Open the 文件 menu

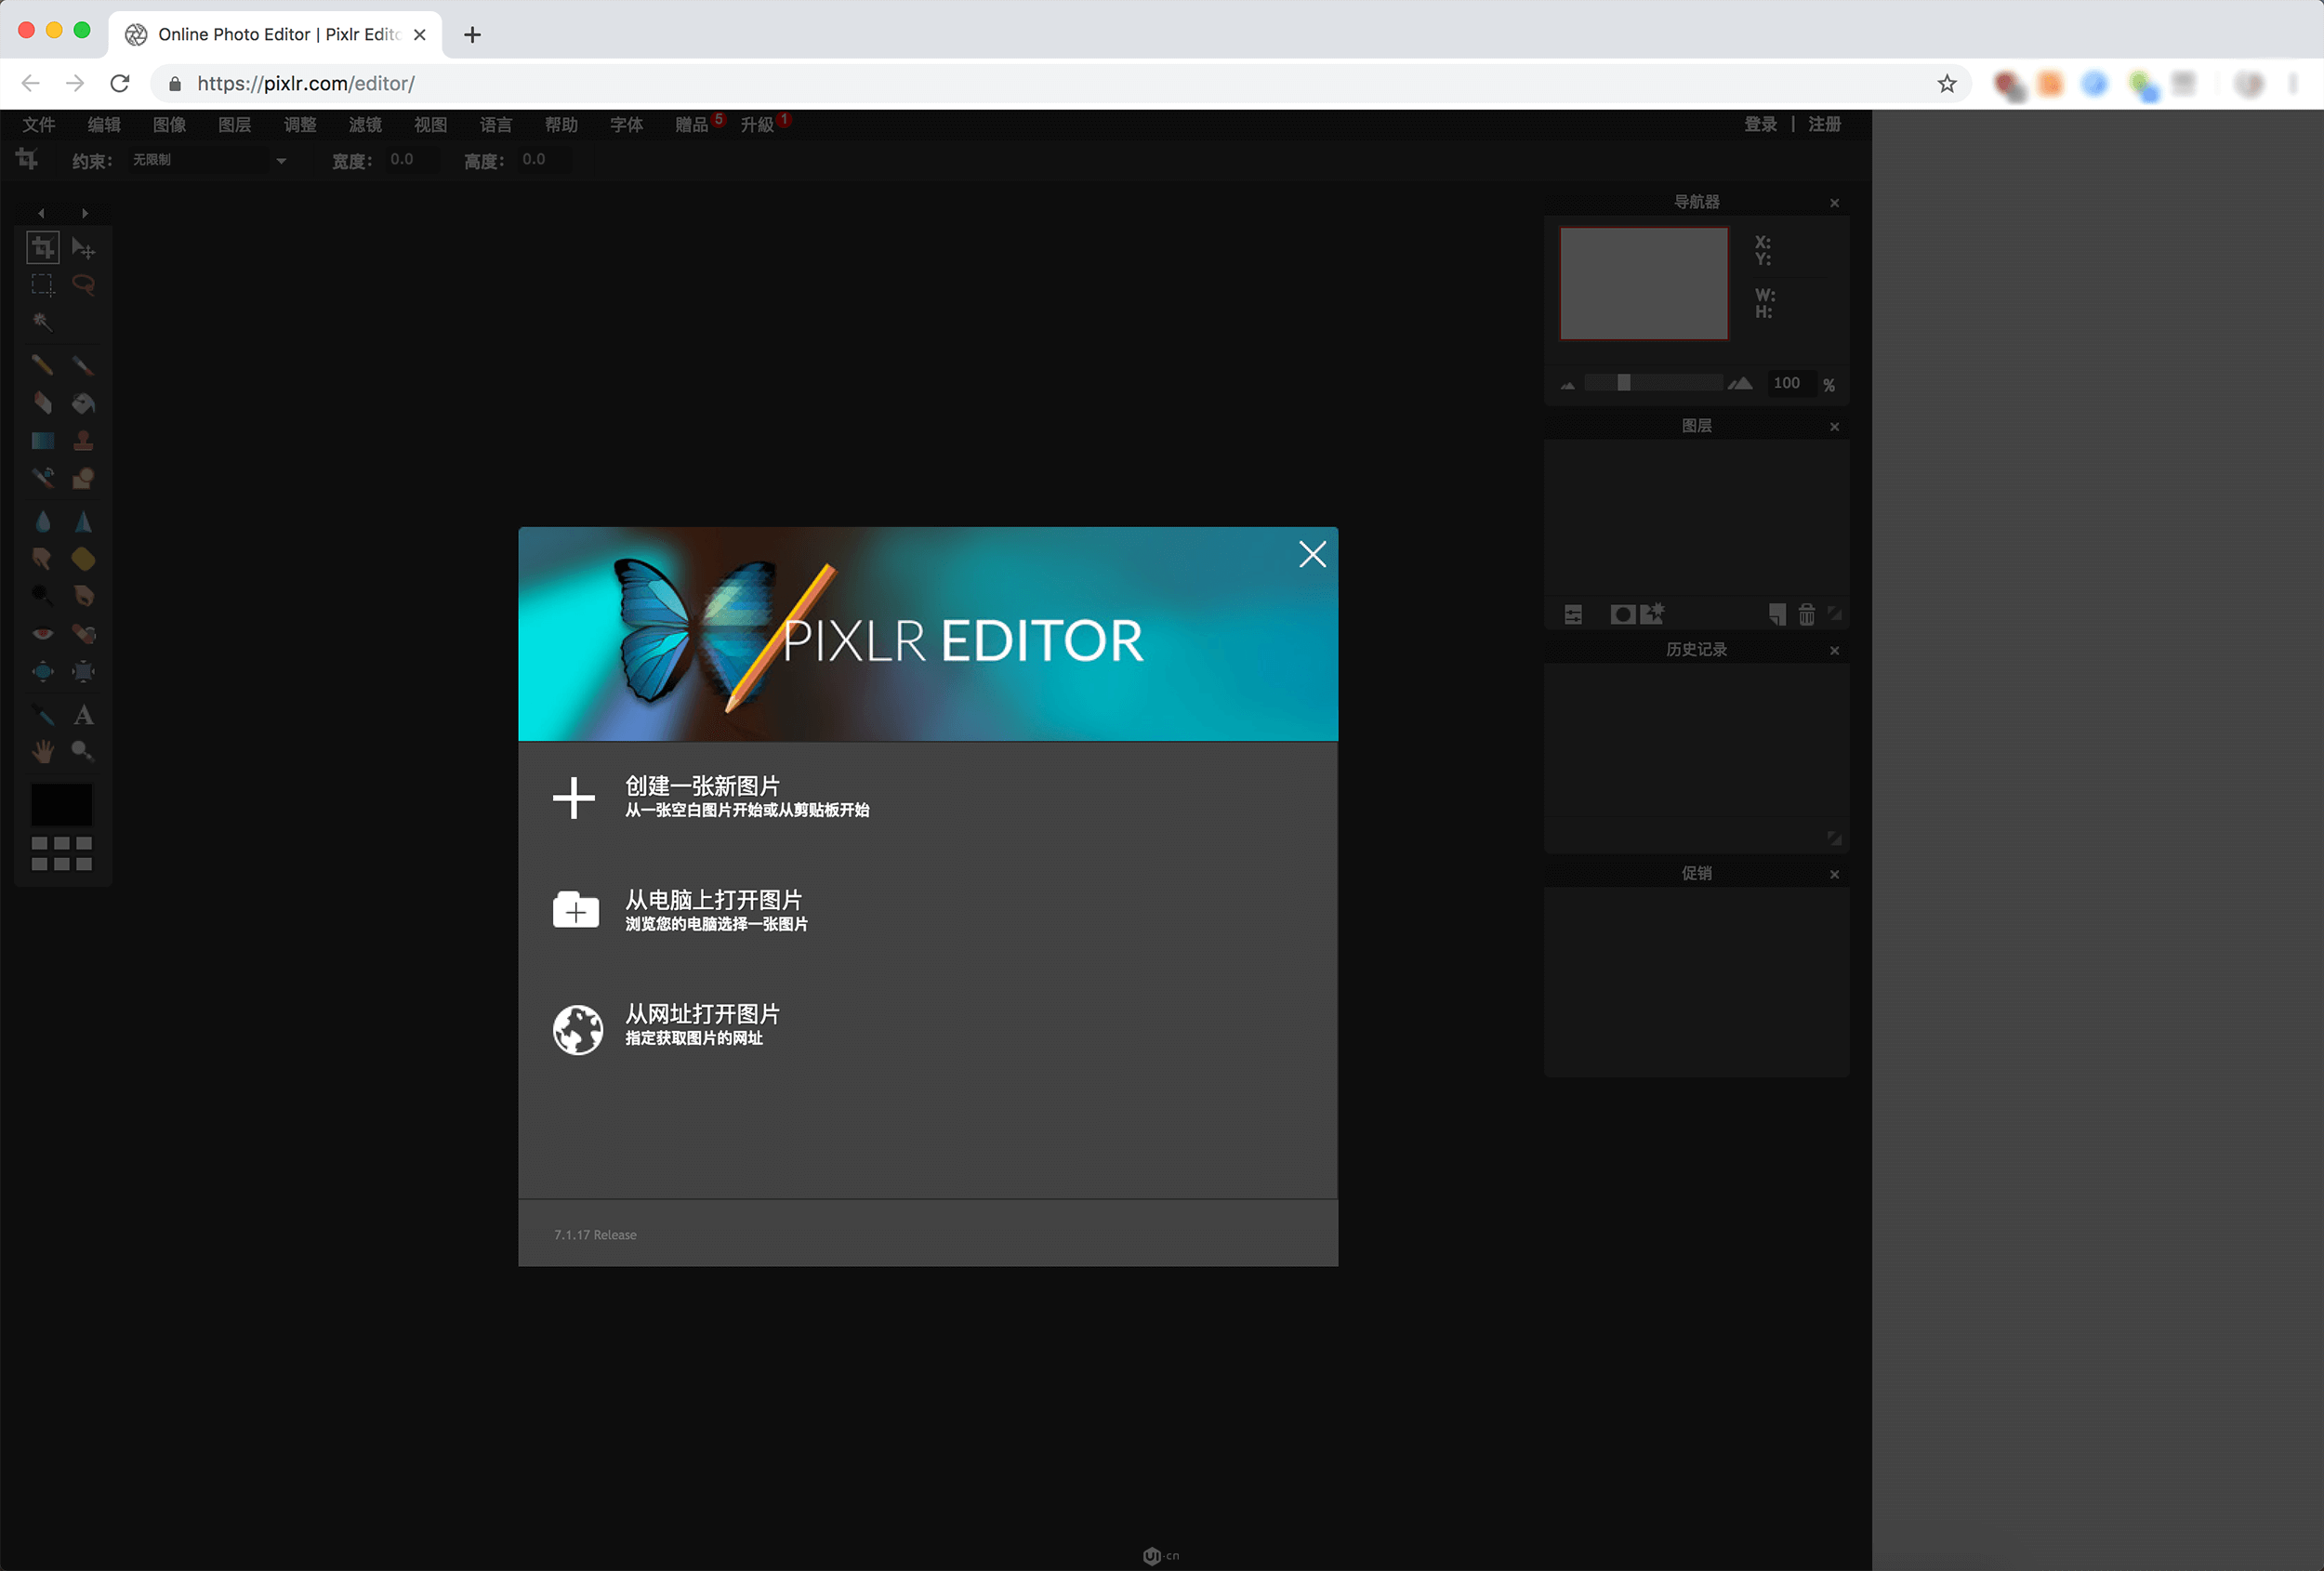click(x=39, y=124)
